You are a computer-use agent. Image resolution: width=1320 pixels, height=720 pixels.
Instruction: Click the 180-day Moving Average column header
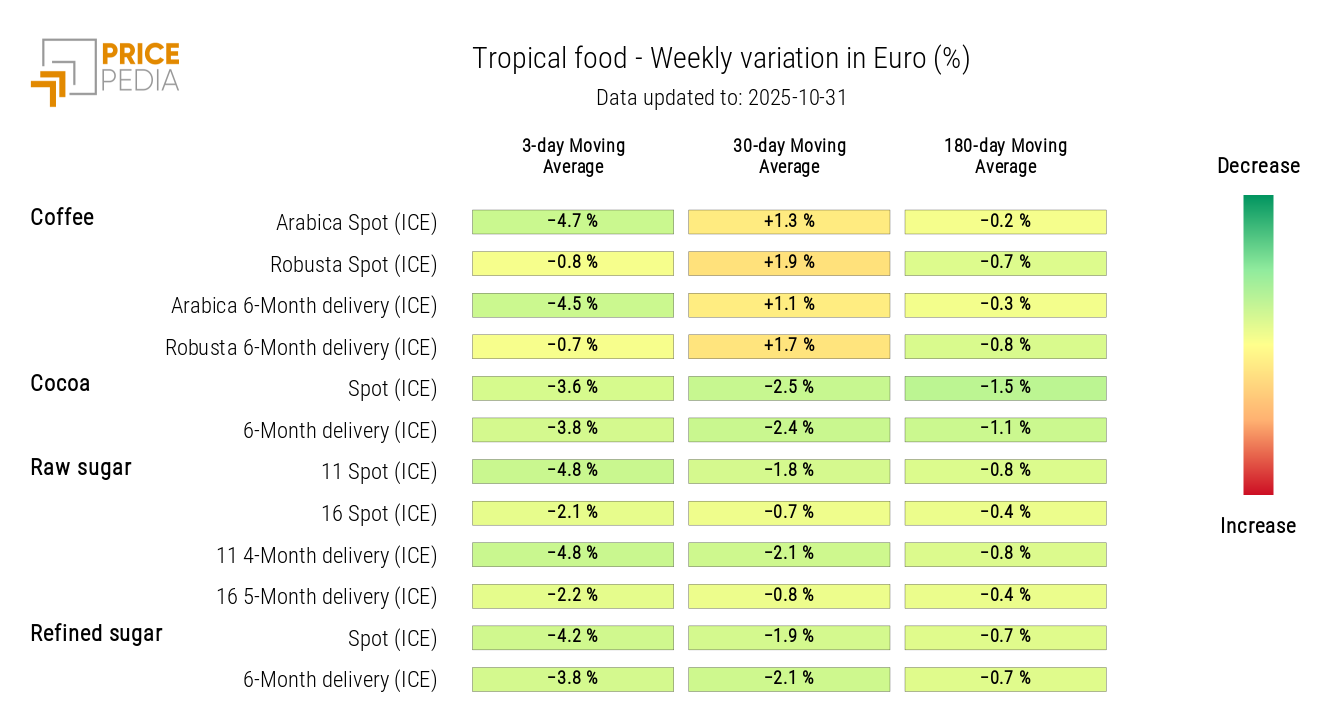pos(1005,156)
